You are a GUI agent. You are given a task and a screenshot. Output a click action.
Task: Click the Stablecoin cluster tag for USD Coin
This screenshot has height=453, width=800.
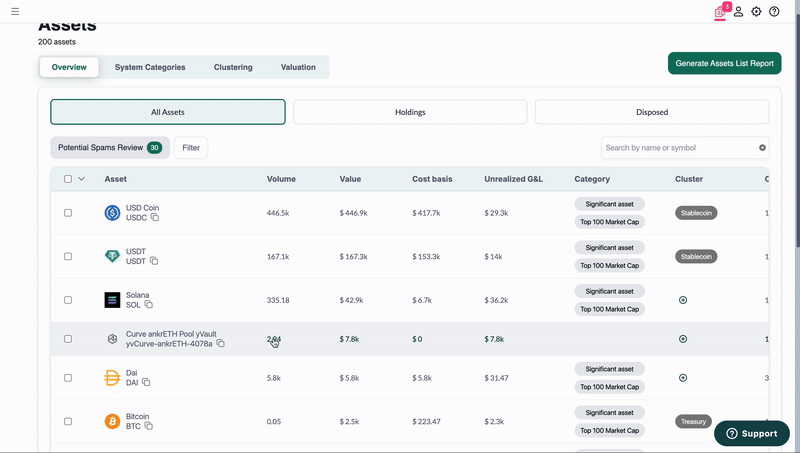click(x=696, y=213)
